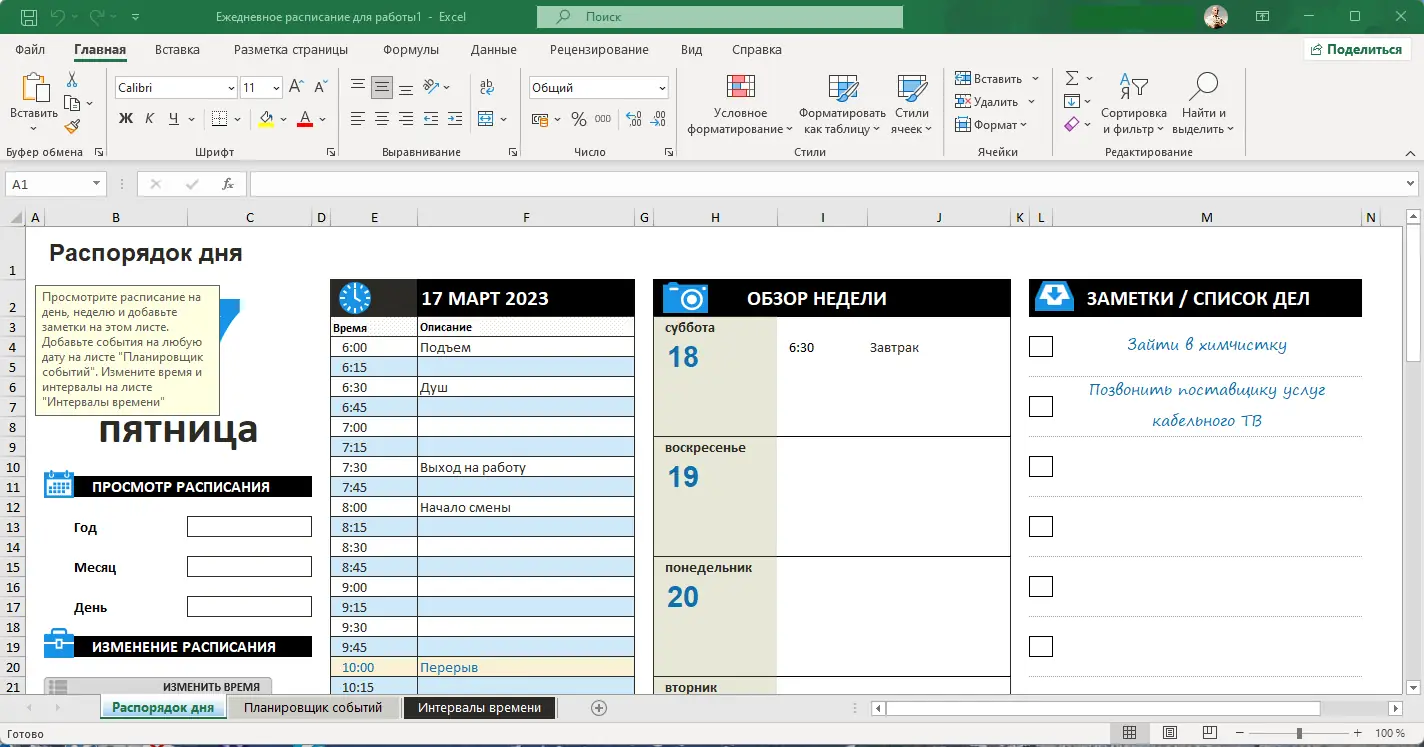The width and height of the screenshot is (1424, 747).
Task: Click the Format Painter brush icon
Action: tap(72, 126)
